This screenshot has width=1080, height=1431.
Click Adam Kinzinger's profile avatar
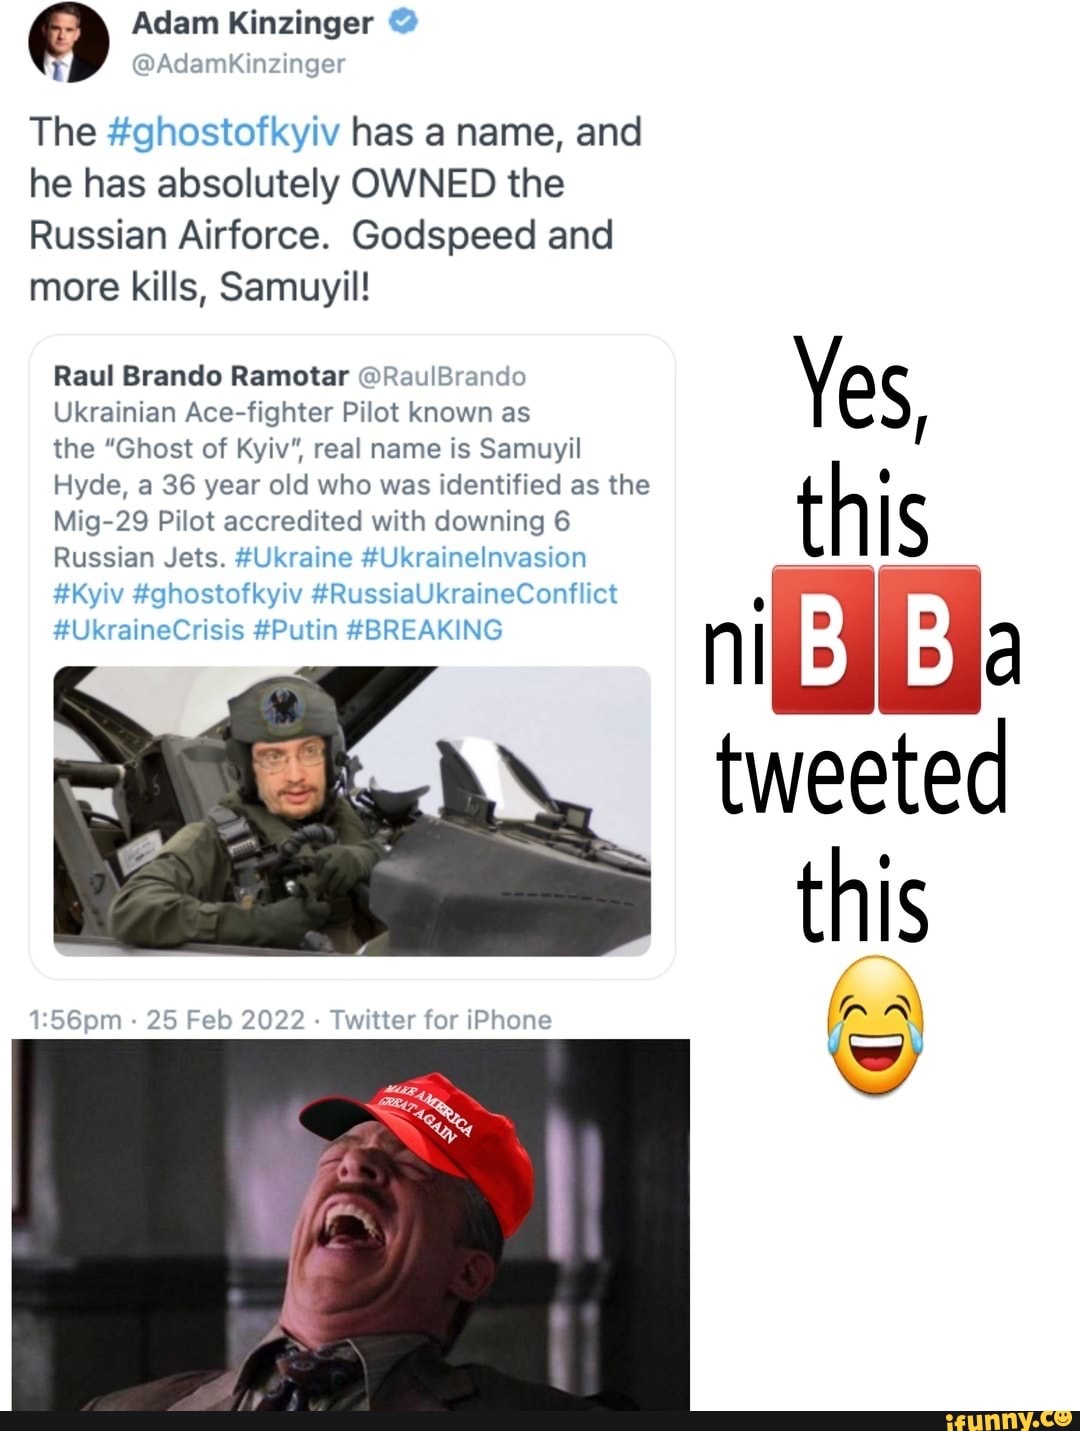coord(68,42)
